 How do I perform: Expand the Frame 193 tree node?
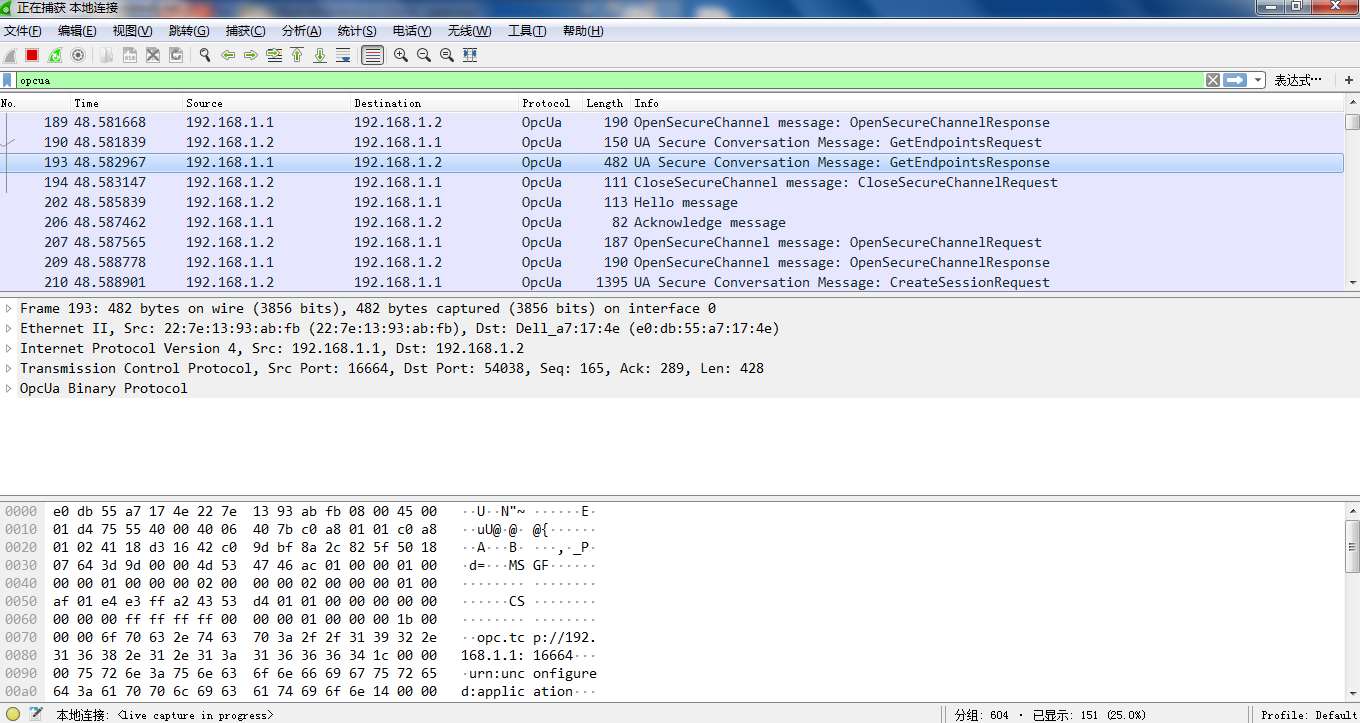pos(9,308)
